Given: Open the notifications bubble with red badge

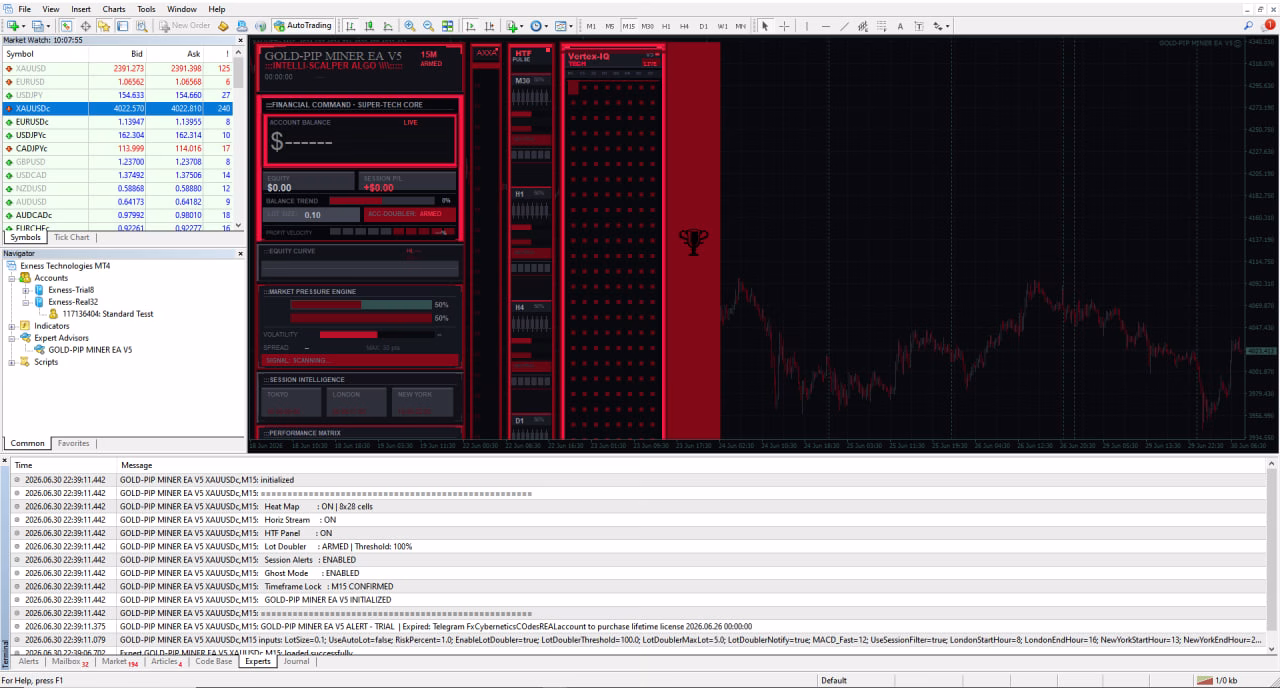Looking at the screenshot, I should click(x=1267, y=25).
